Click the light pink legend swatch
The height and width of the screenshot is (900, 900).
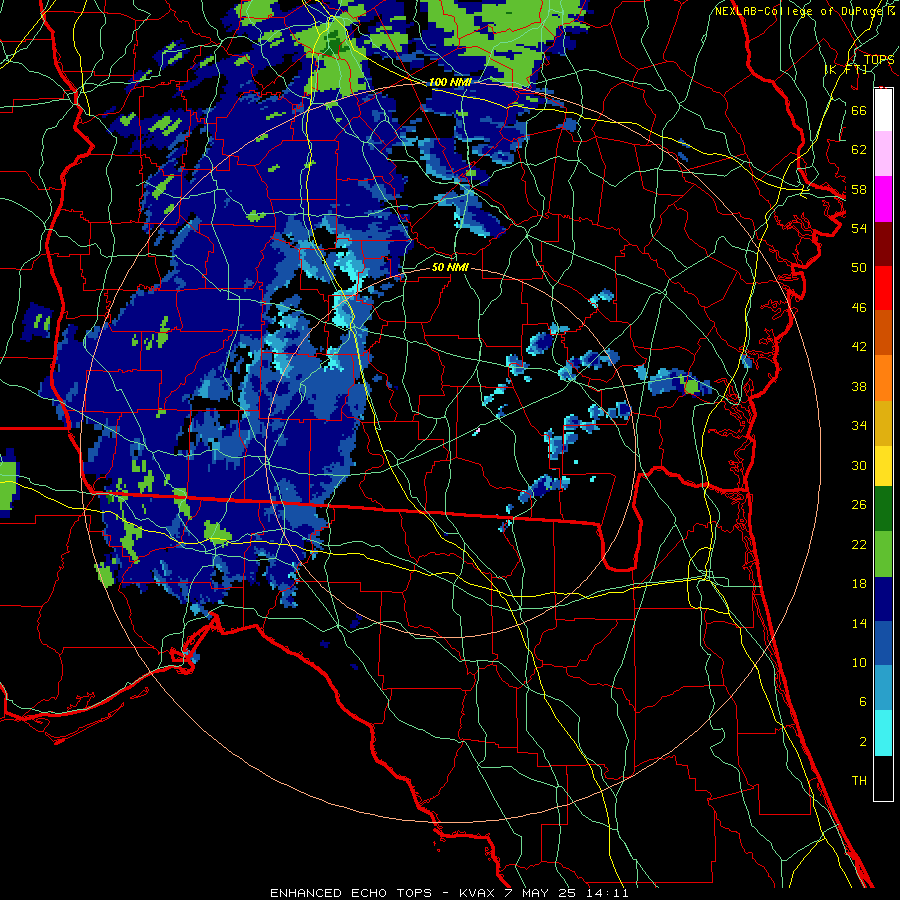[x=883, y=153]
